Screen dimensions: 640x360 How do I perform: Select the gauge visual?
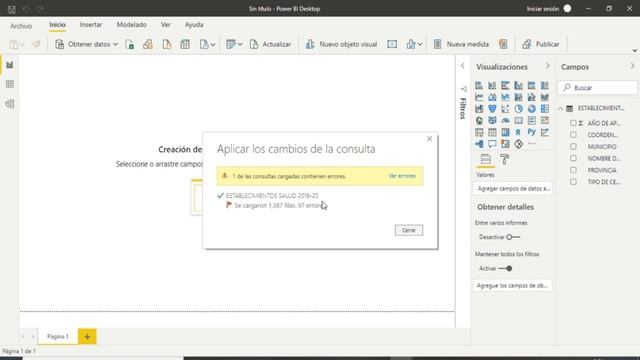coord(505,120)
